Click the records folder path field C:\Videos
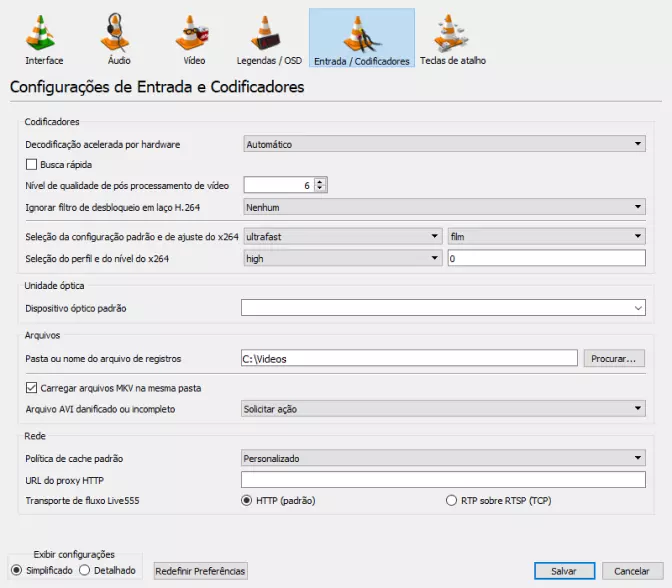 (x=409, y=358)
